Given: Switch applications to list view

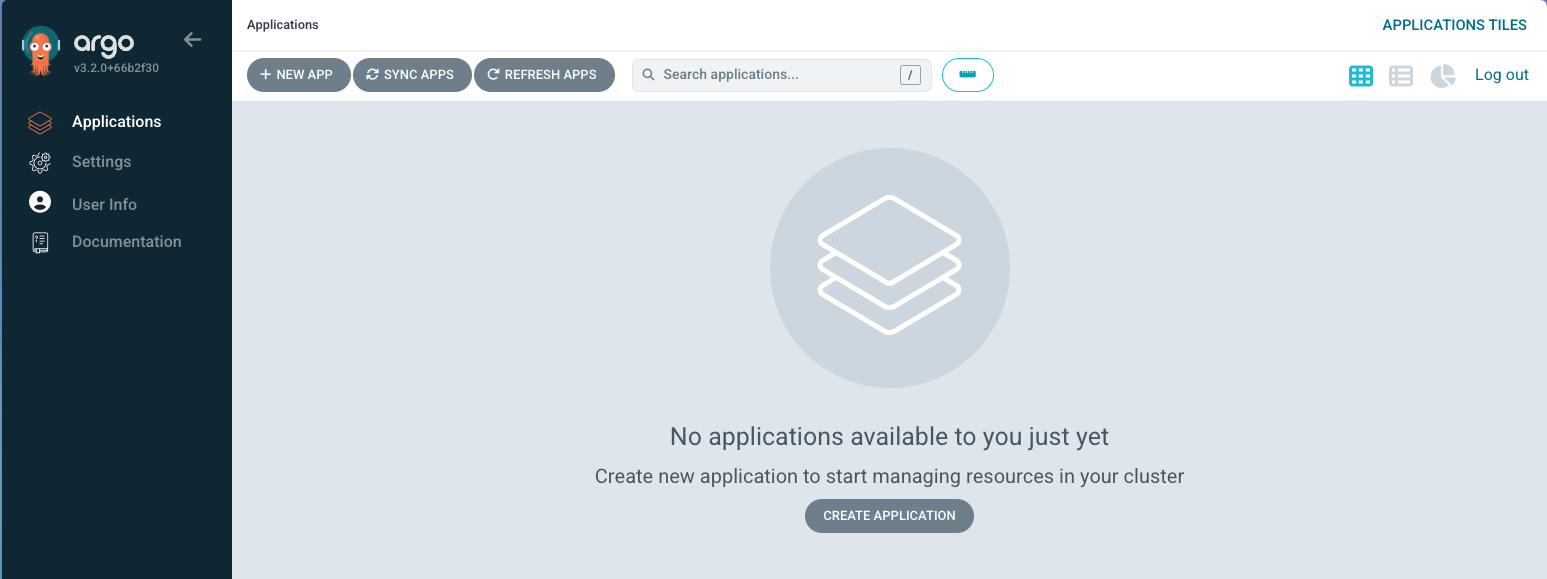Looking at the screenshot, I should pyautogui.click(x=1400, y=75).
